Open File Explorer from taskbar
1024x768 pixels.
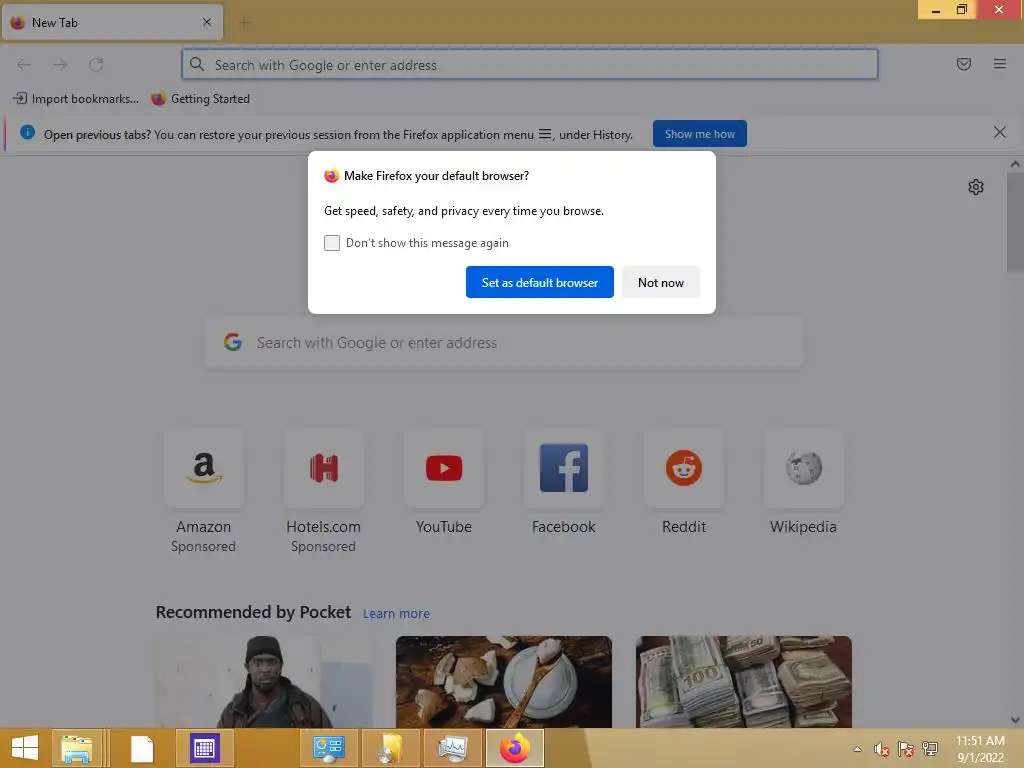[76, 748]
